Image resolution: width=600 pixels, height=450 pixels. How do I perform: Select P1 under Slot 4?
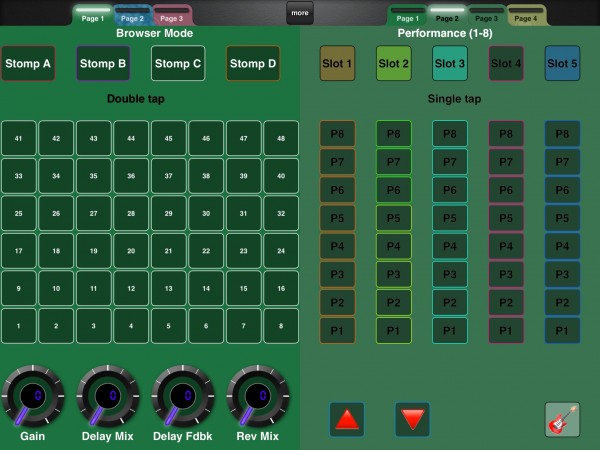pyautogui.click(x=506, y=331)
